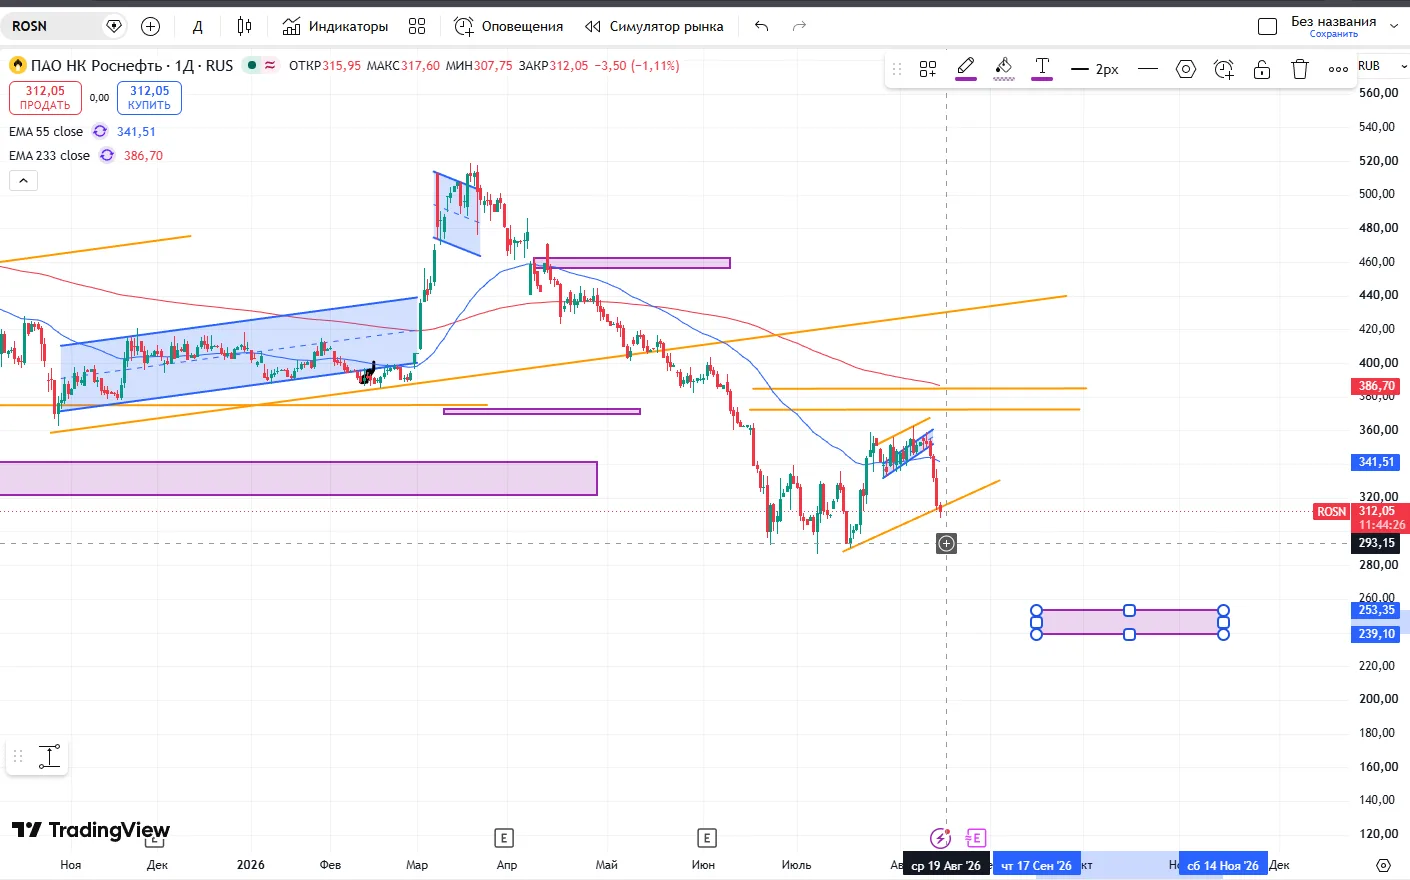
Task: Click the earnings E marker near Апр
Action: (x=504, y=838)
